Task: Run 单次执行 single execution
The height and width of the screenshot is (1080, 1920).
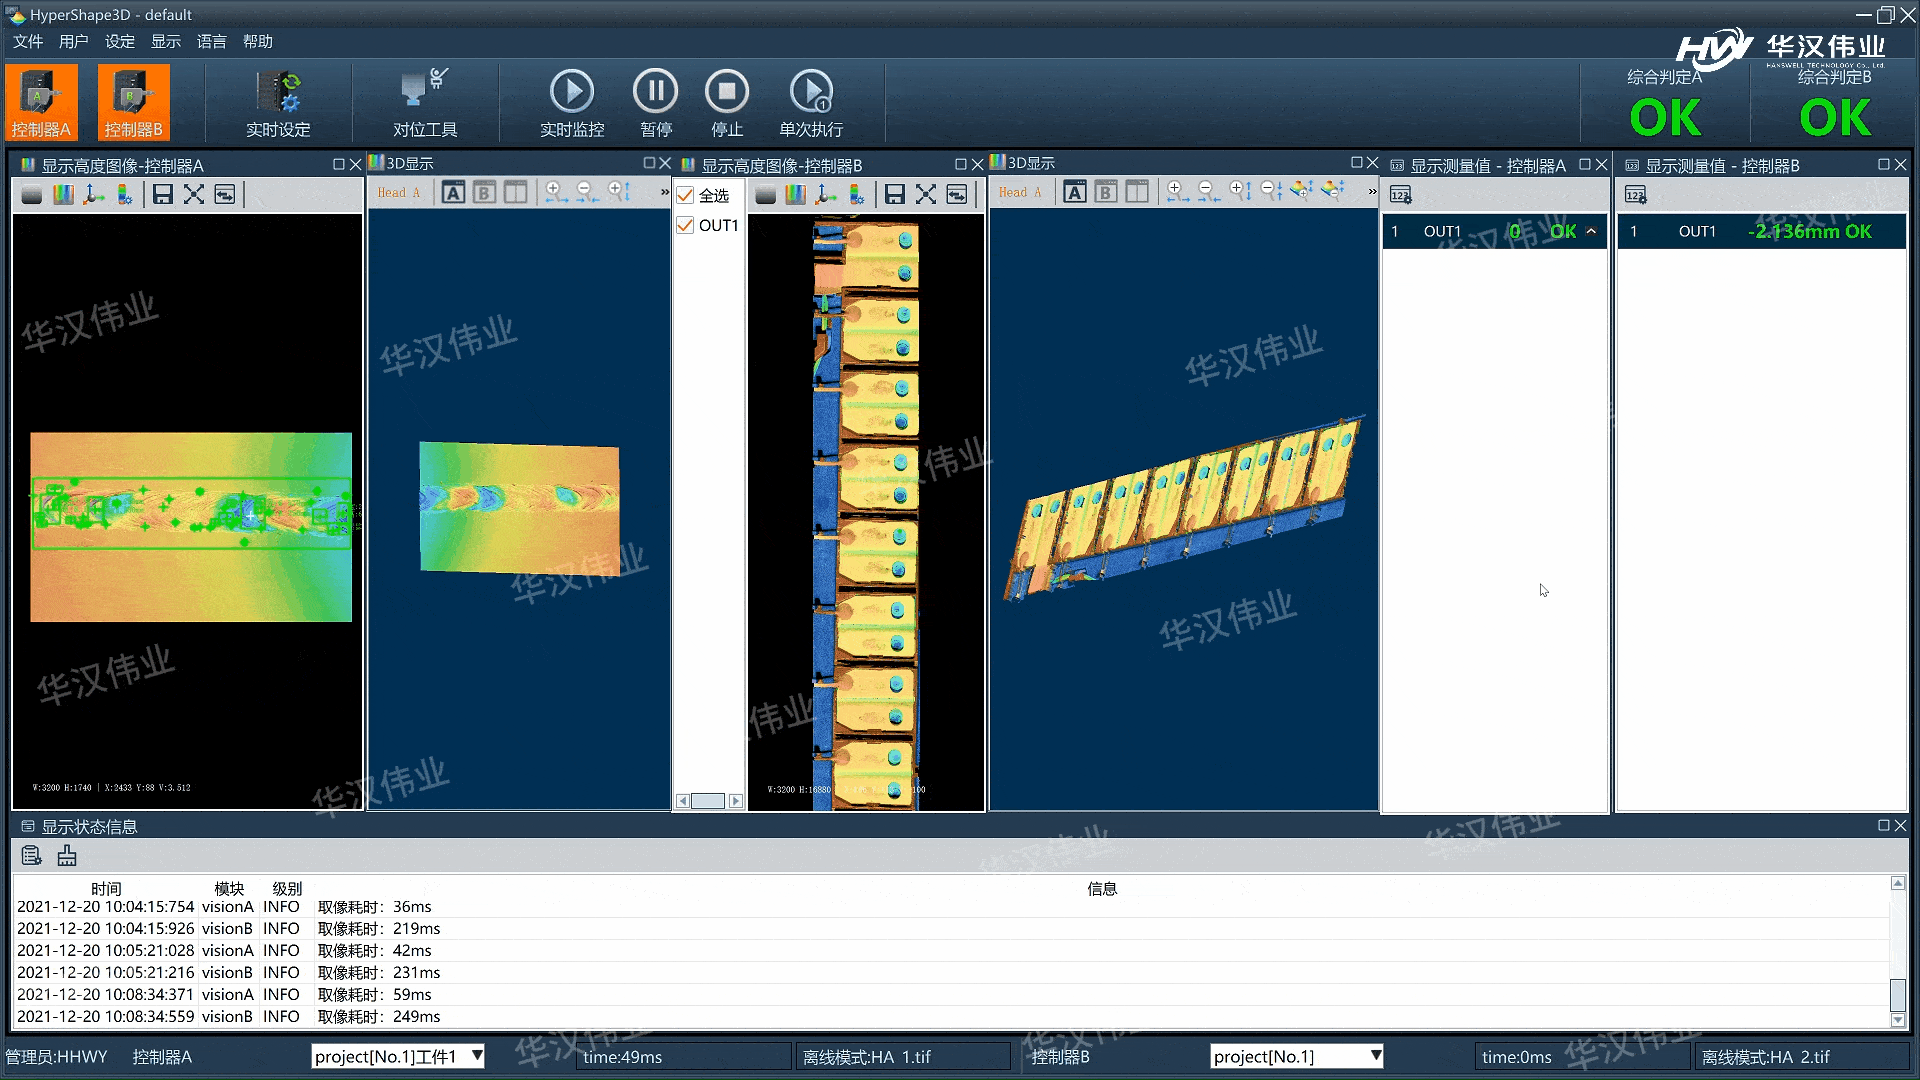Action: click(811, 104)
